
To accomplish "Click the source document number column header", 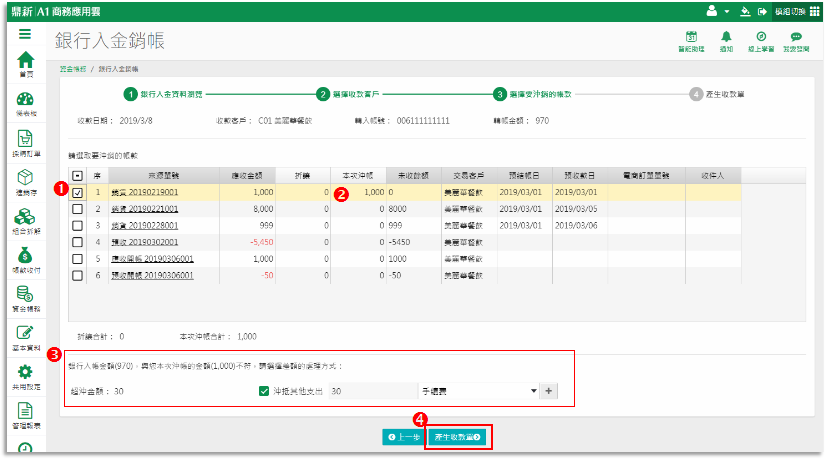I will point(164,176).
